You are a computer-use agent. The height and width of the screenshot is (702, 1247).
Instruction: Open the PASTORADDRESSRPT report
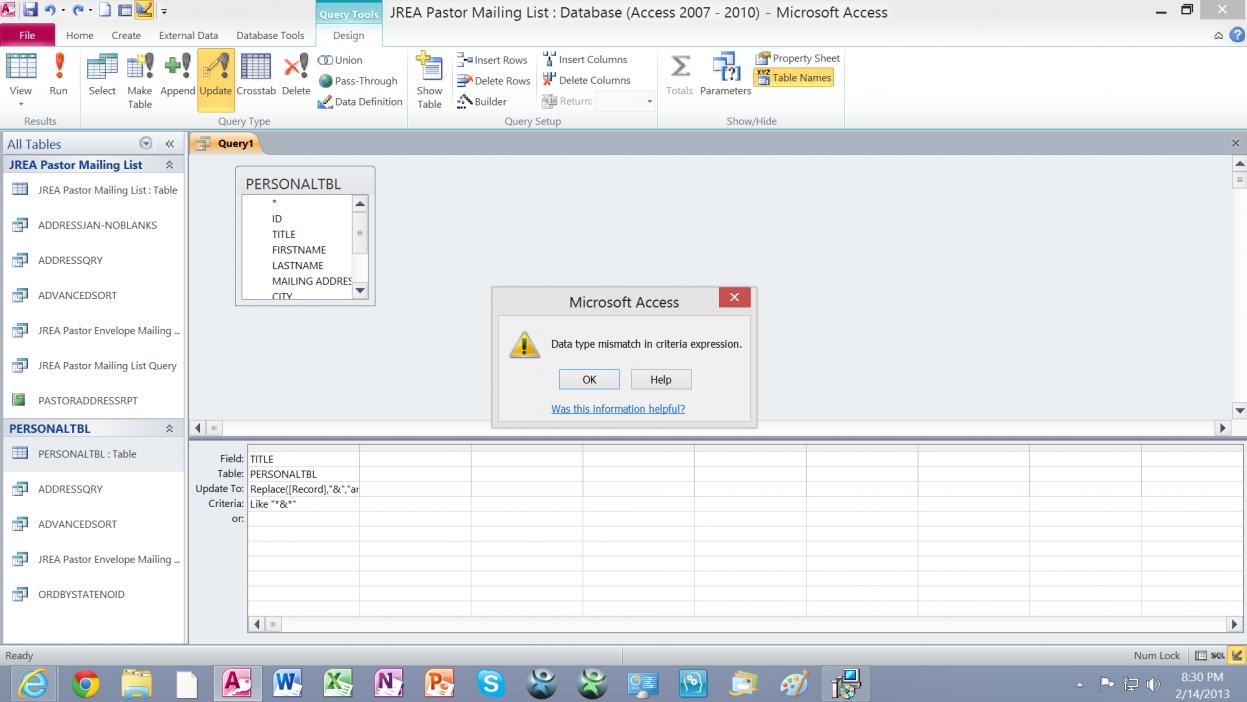[93, 400]
